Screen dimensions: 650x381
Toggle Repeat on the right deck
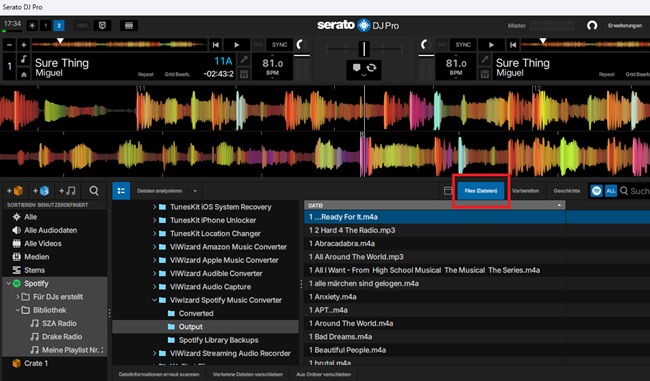(606, 75)
